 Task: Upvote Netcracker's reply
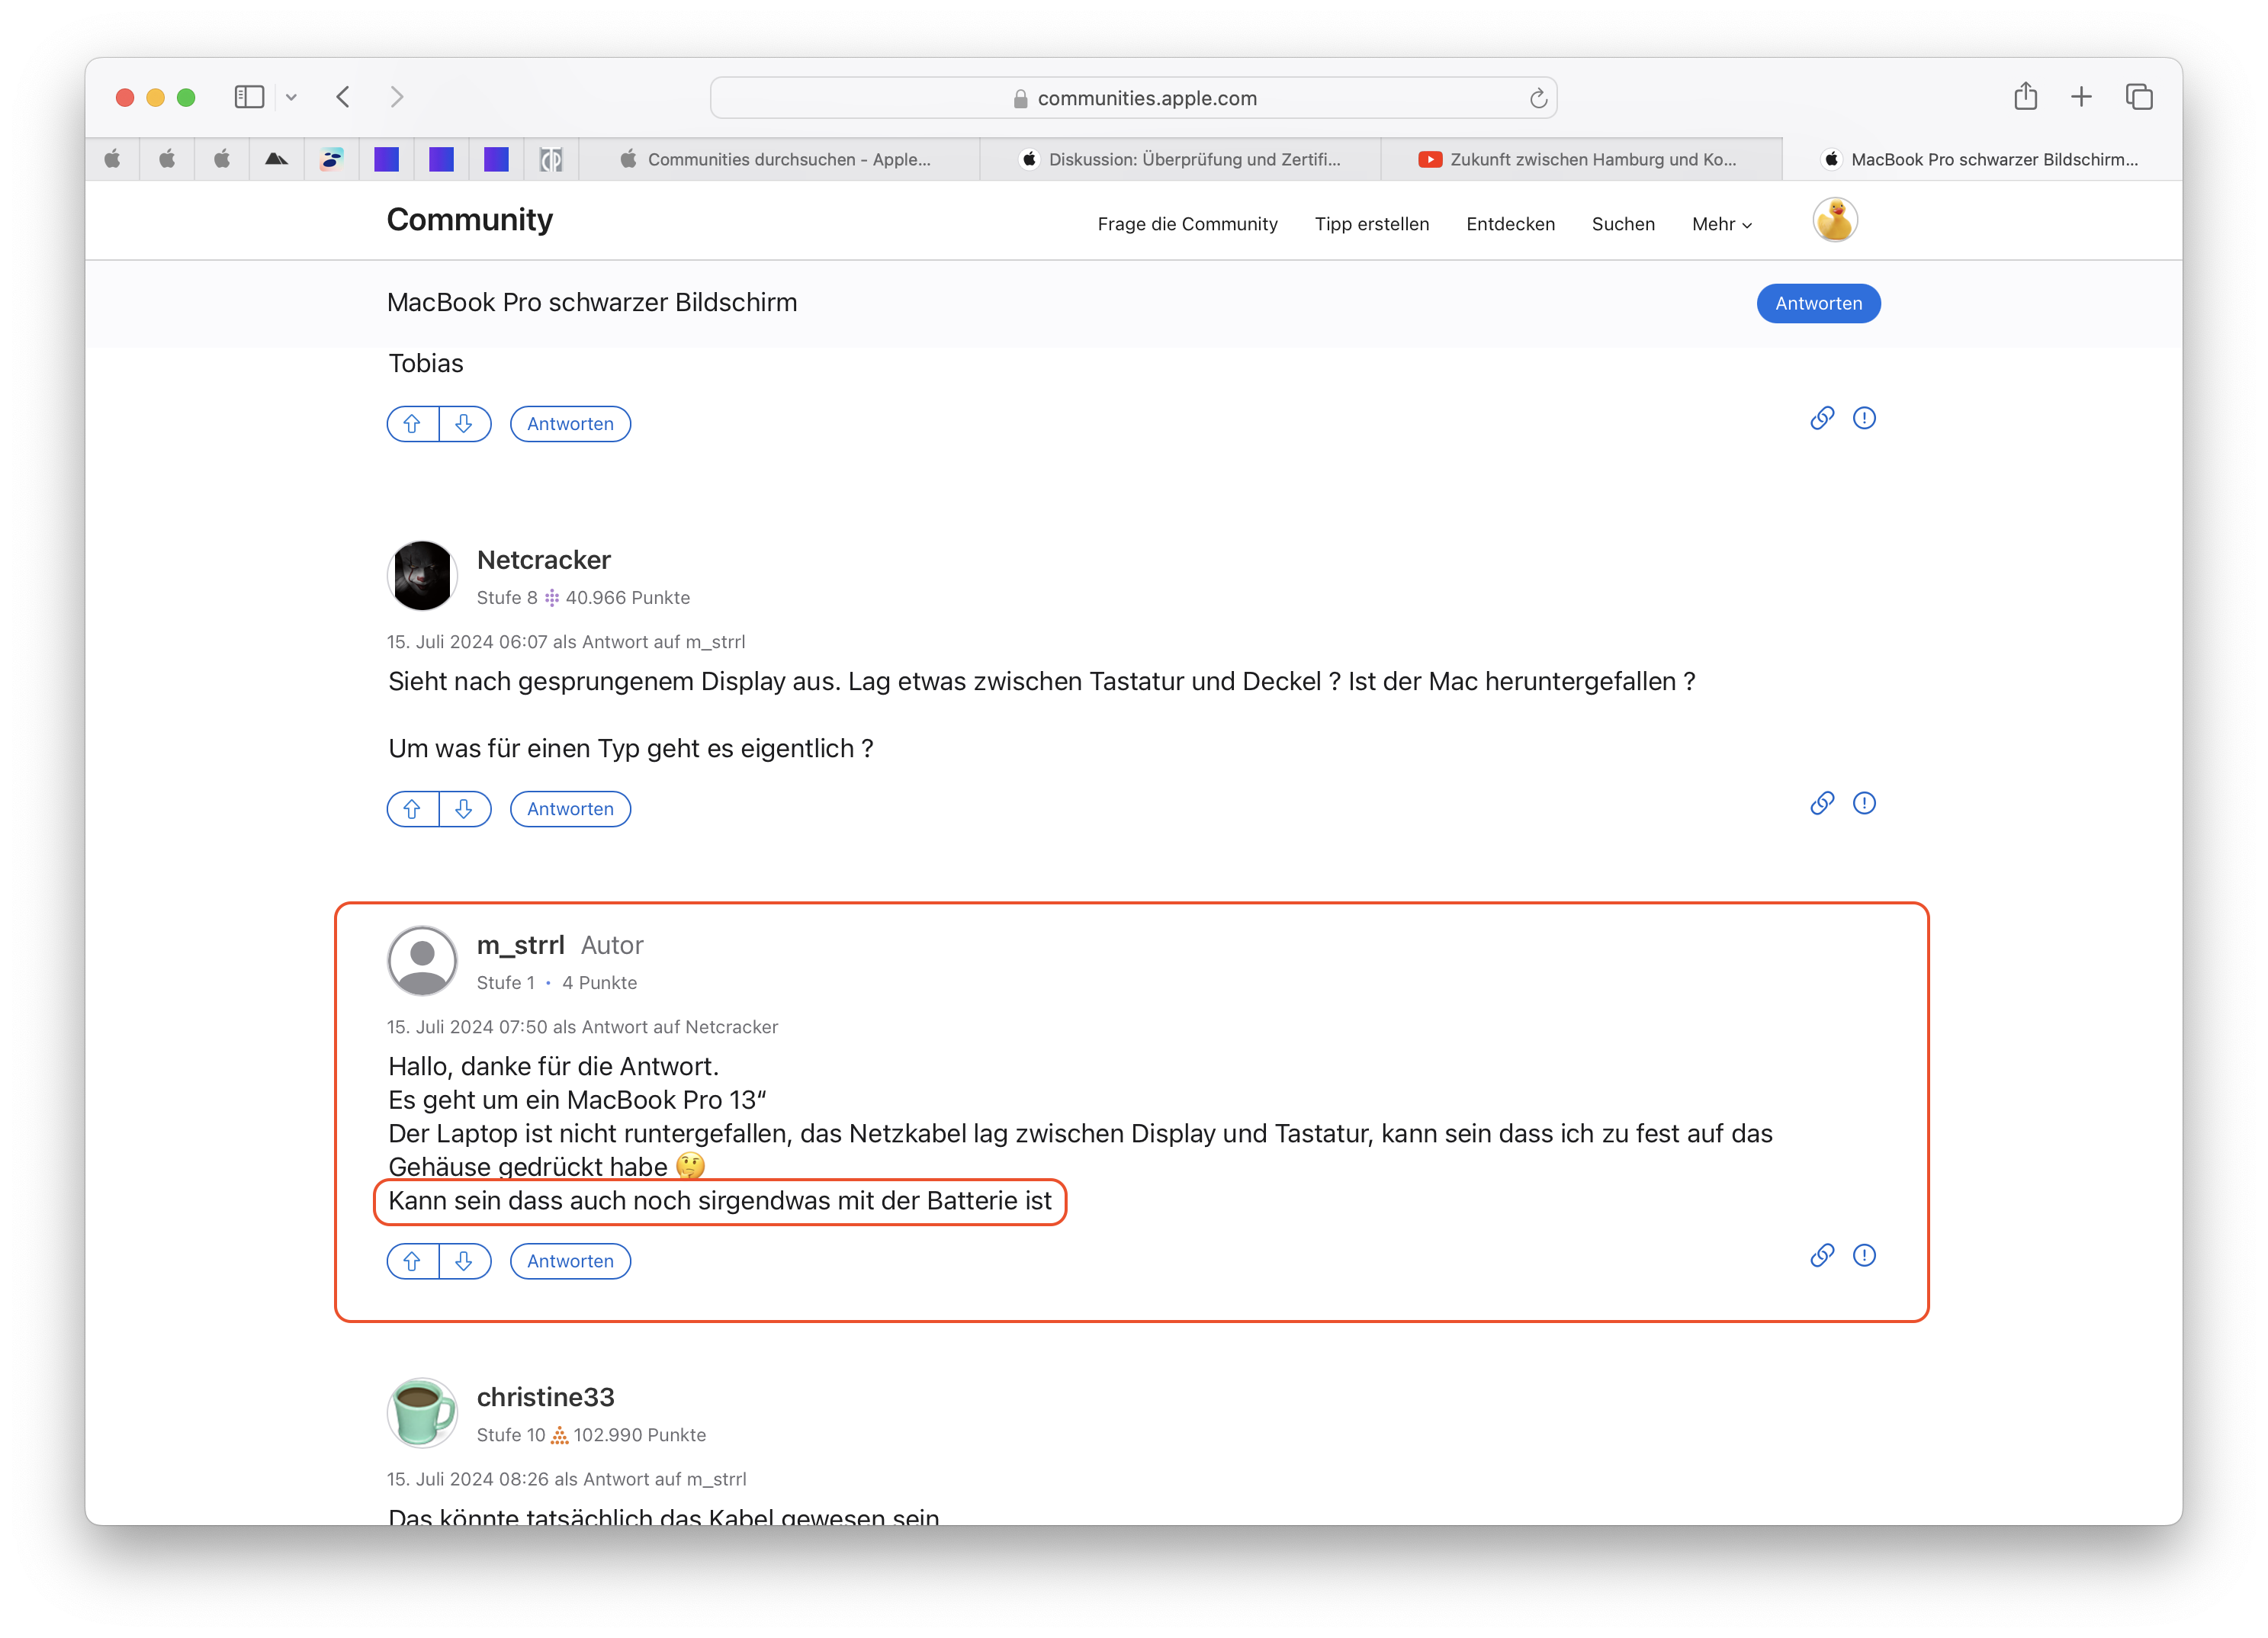pyautogui.click(x=412, y=809)
